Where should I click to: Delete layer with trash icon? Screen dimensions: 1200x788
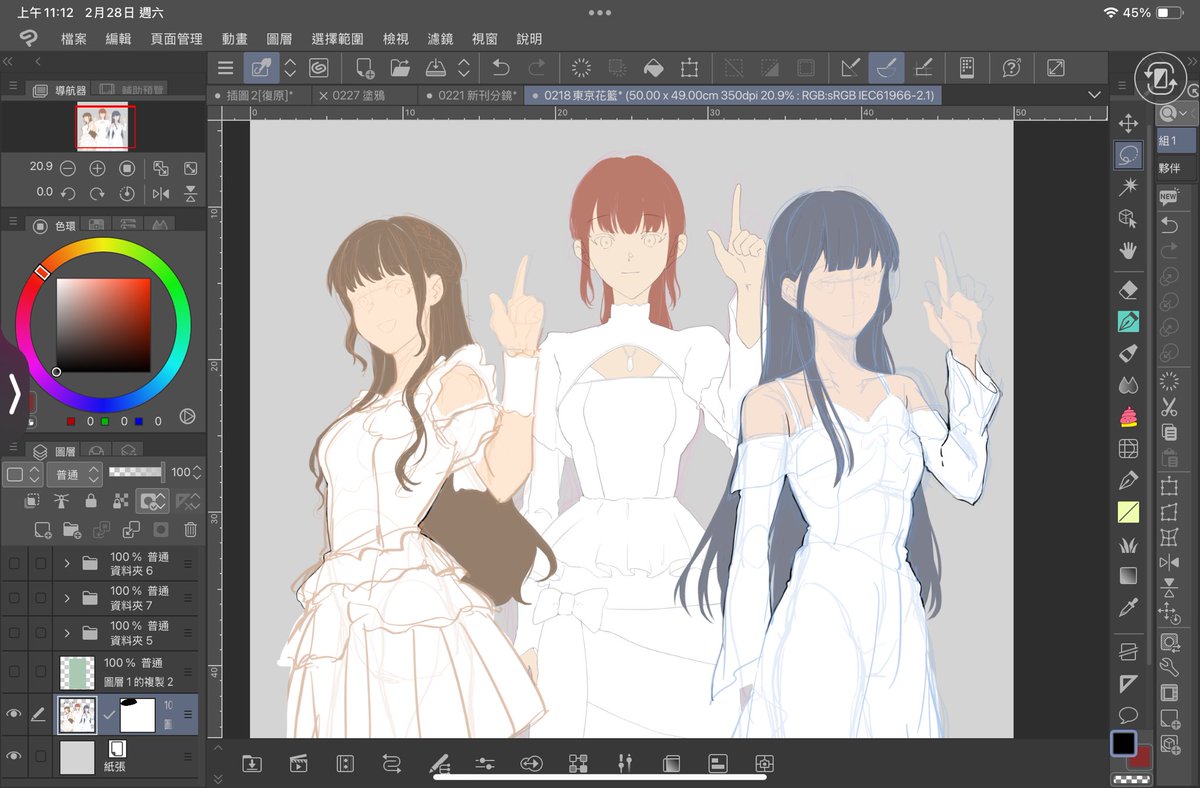coord(190,529)
